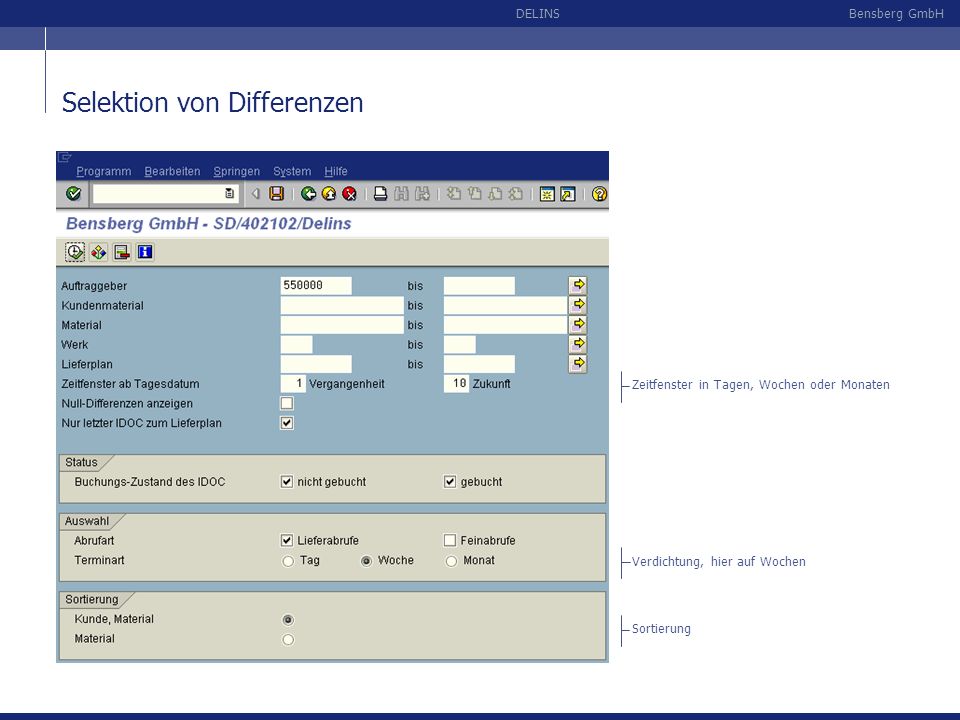Open the Springen menu
Viewport: 960px width, 720px height.
point(236,171)
